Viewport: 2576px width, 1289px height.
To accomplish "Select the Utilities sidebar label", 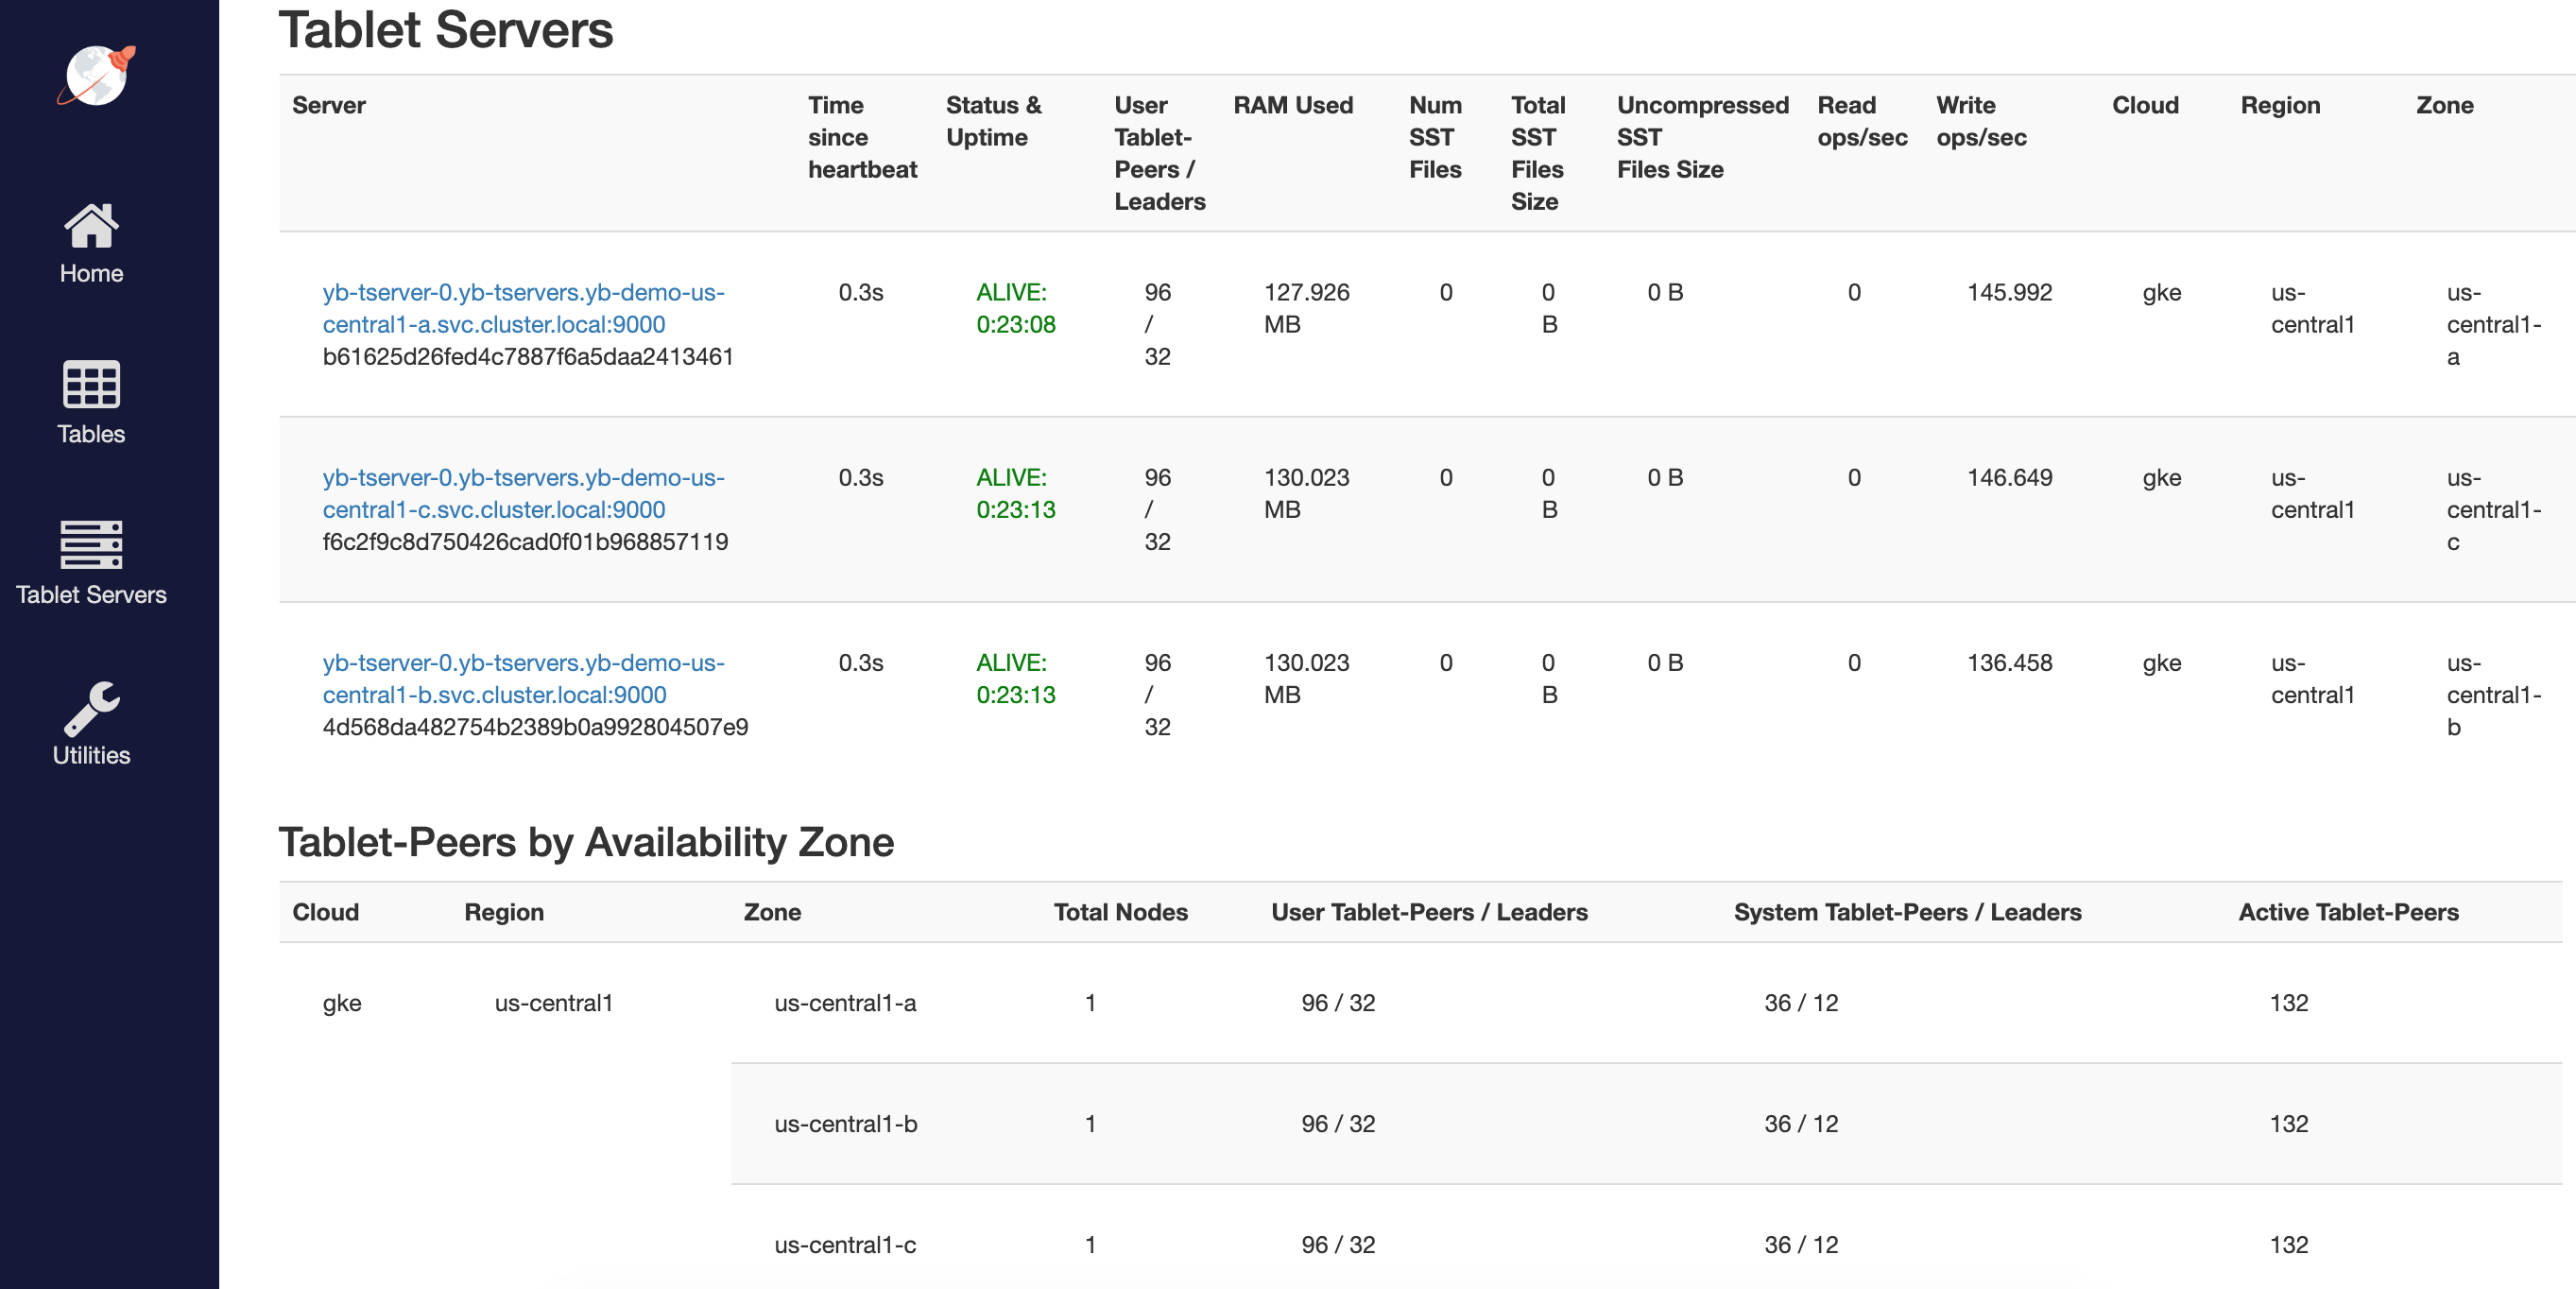I will tap(91, 755).
